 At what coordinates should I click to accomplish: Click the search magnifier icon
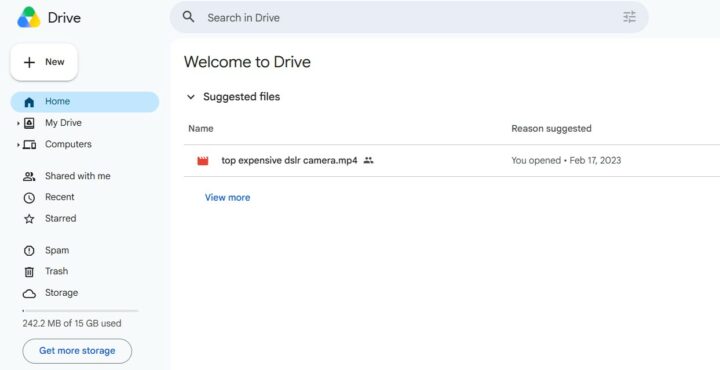pos(188,17)
